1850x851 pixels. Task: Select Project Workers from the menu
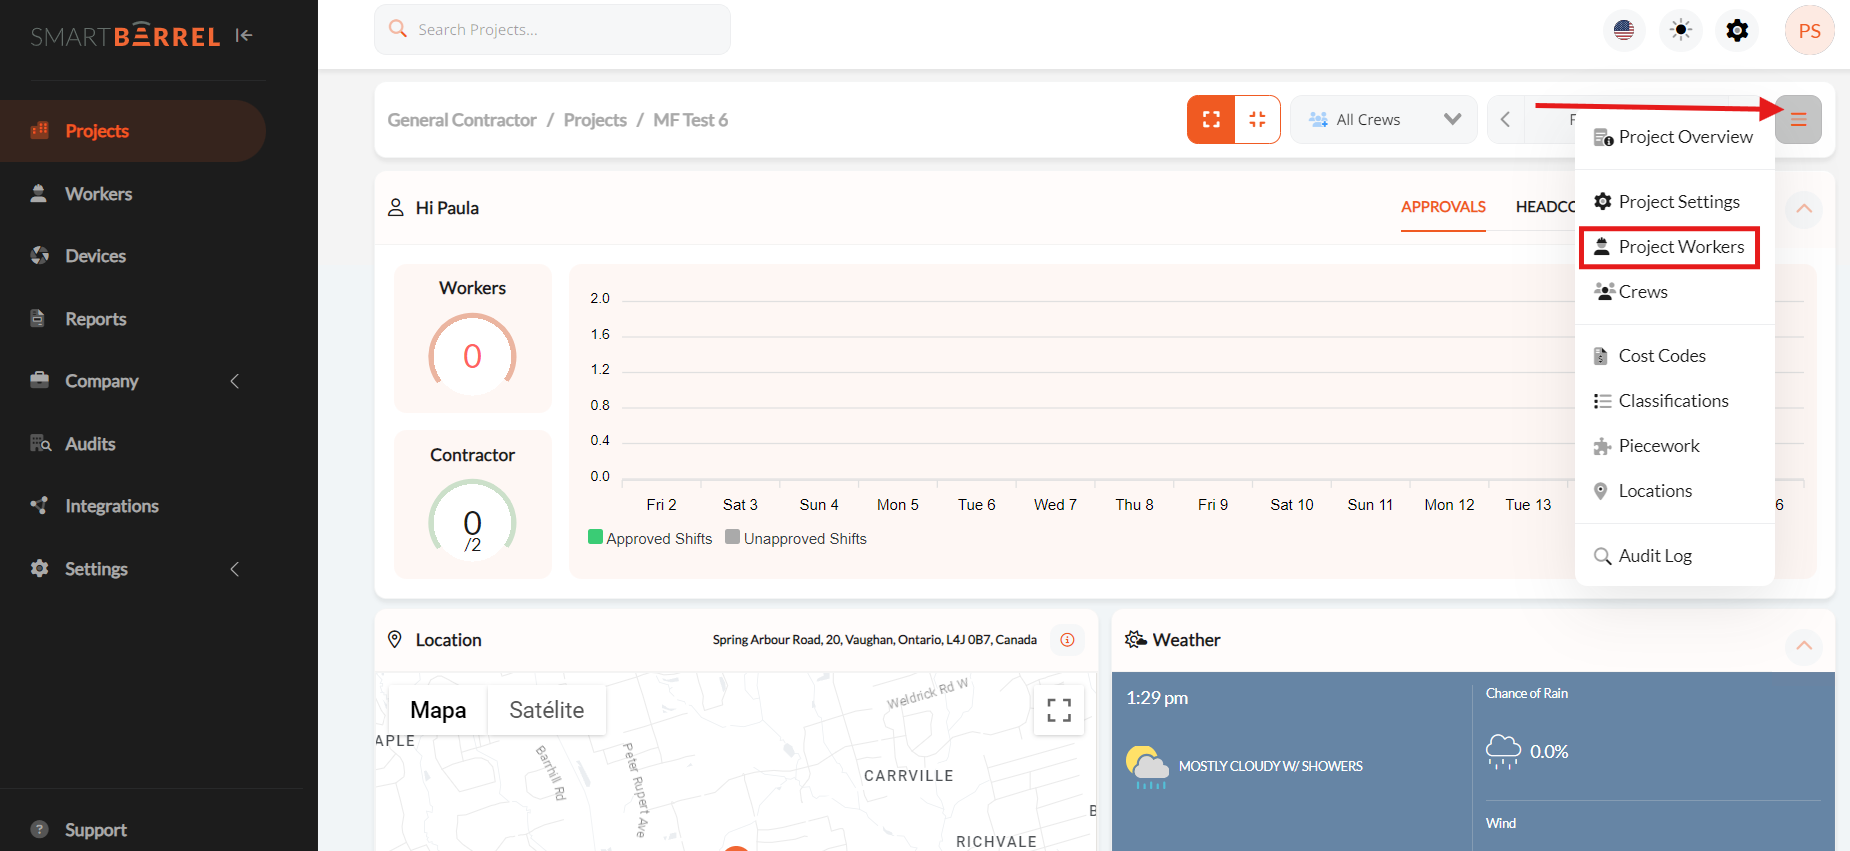(1680, 247)
